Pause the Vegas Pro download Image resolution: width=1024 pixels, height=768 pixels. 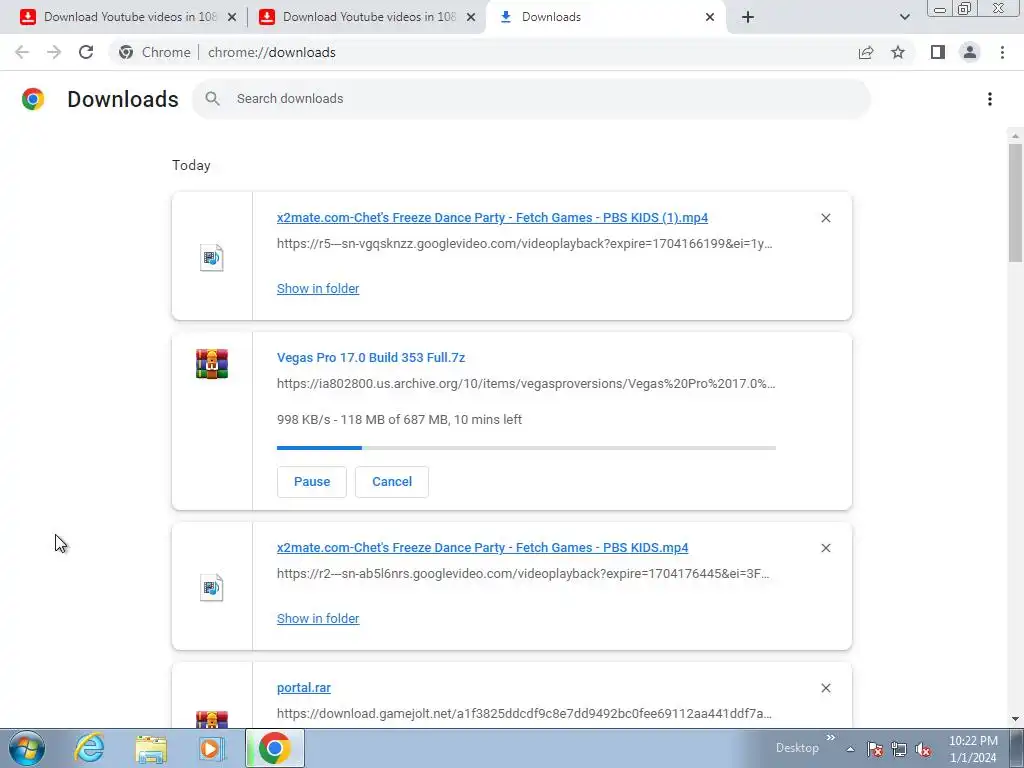click(x=312, y=482)
